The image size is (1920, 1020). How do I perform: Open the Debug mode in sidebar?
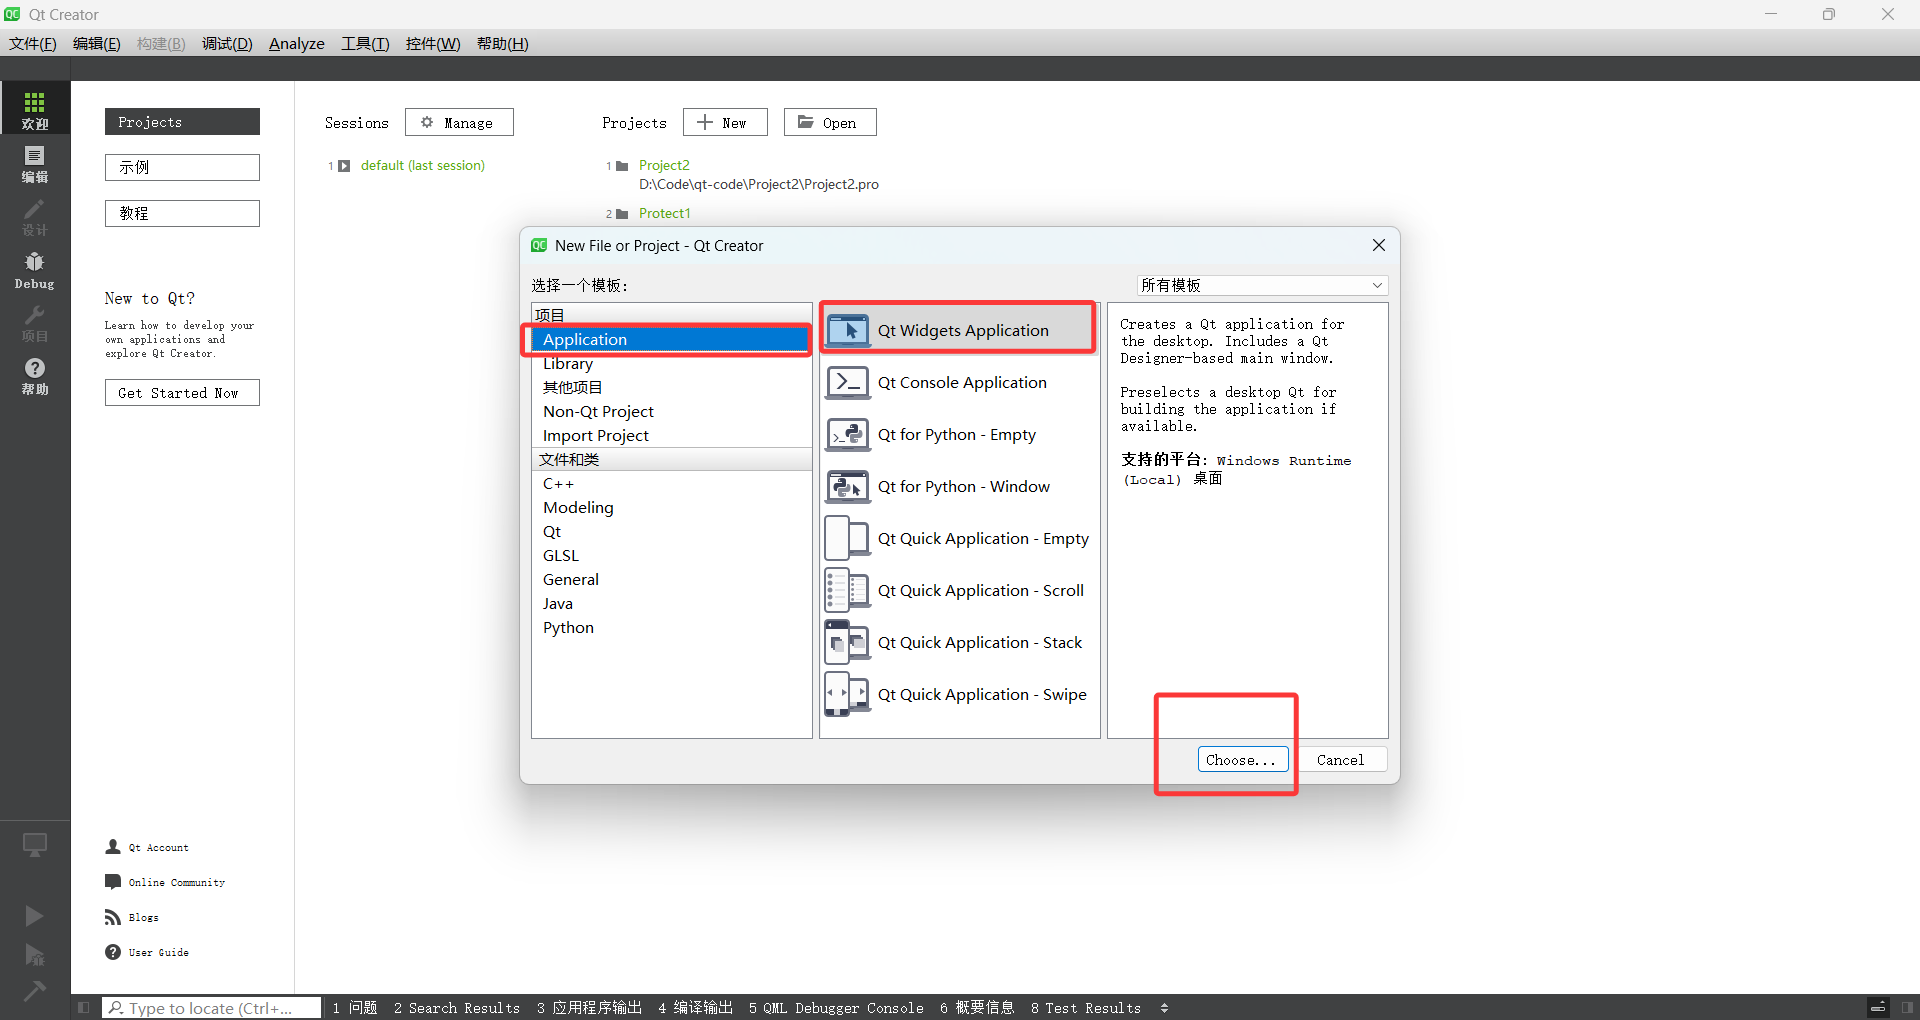click(x=35, y=270)
